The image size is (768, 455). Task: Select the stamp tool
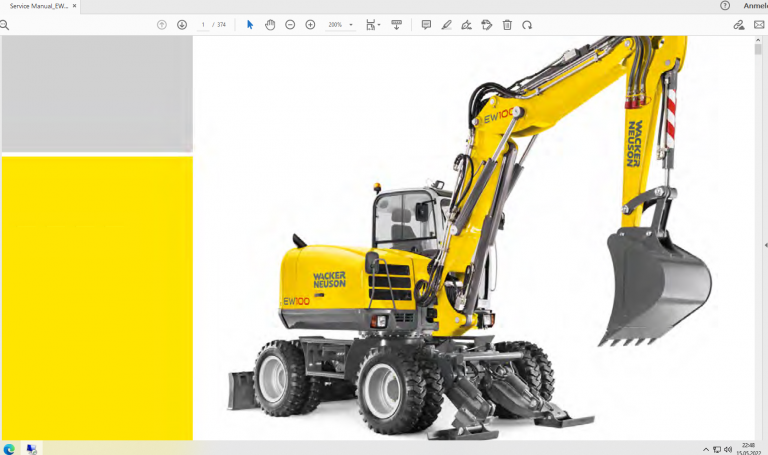[x=486, y=24]
